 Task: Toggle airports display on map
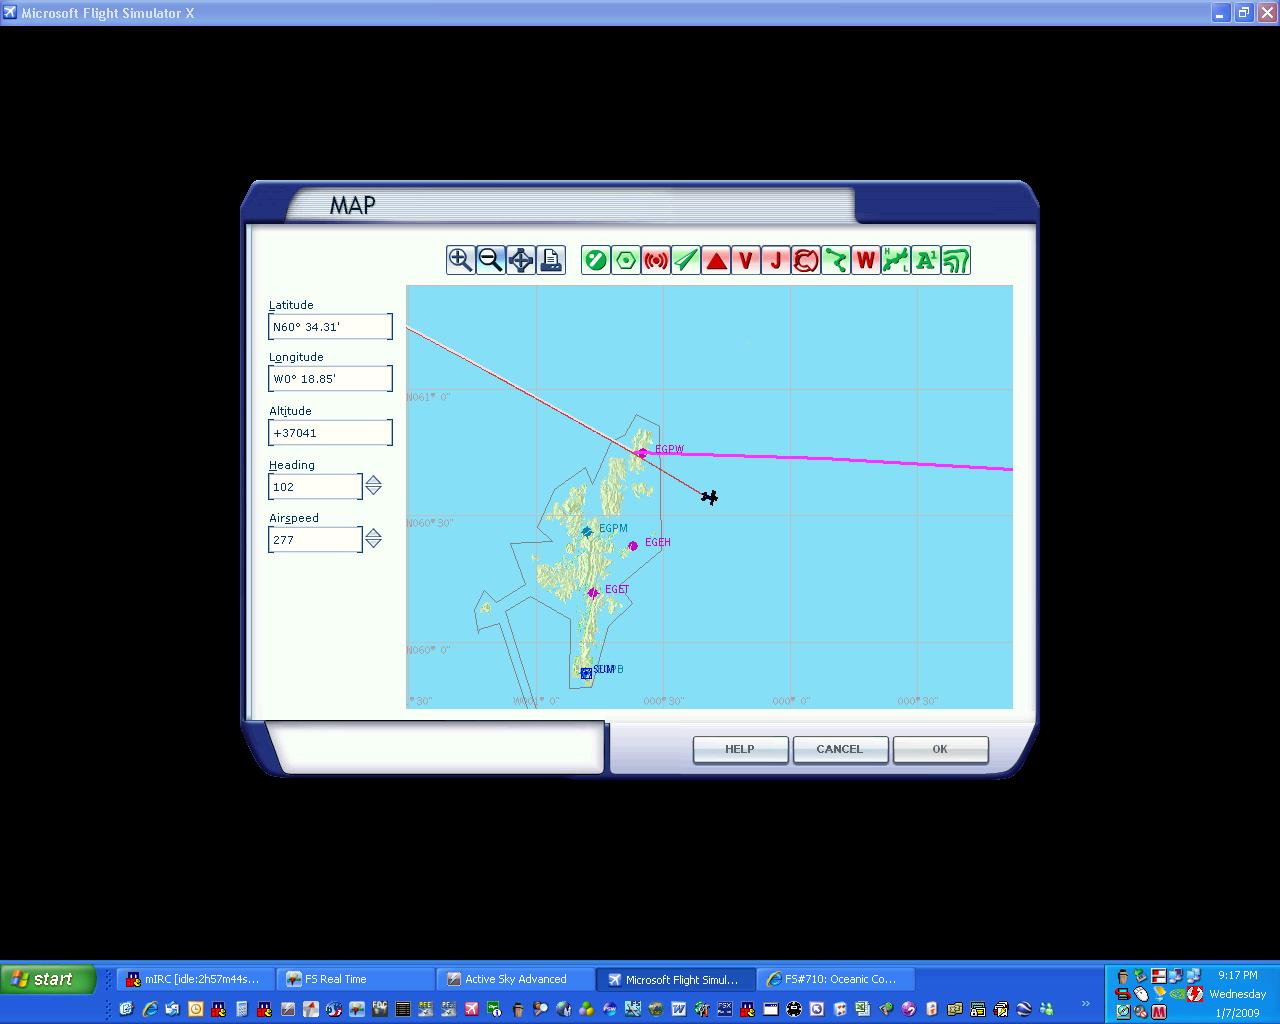click(595, 260)
